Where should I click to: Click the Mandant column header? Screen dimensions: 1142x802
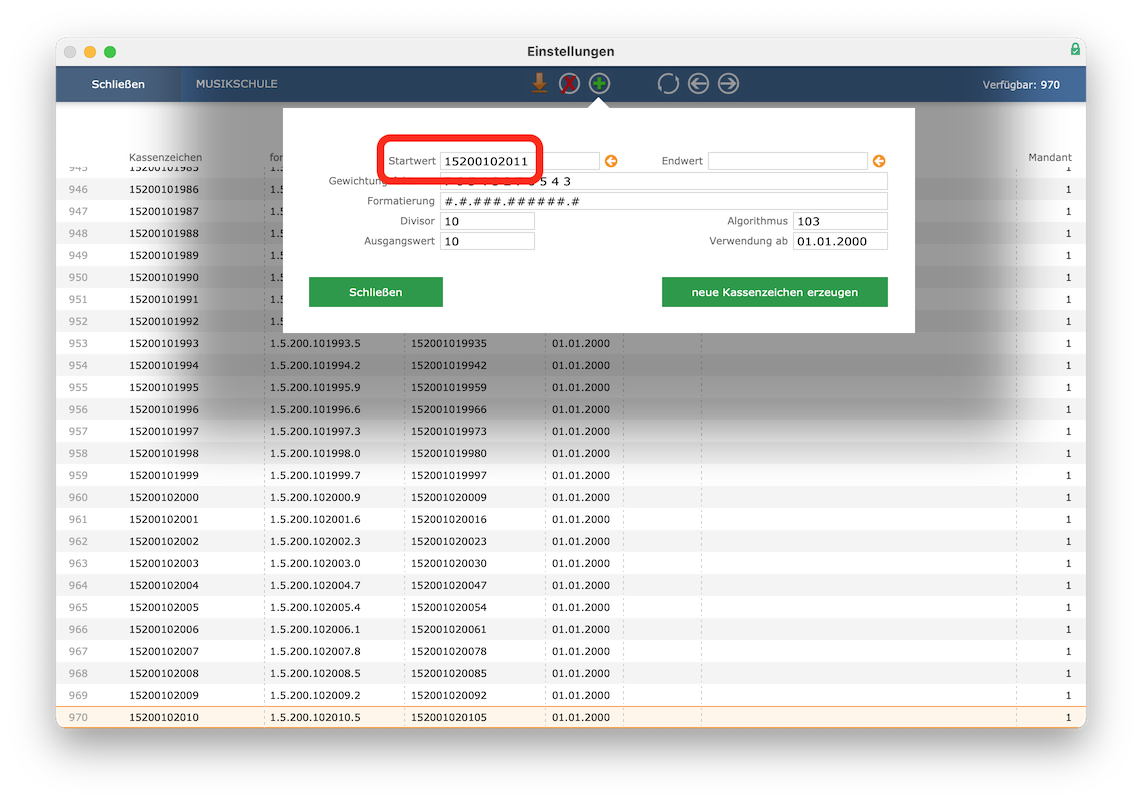click(1050, 157)
